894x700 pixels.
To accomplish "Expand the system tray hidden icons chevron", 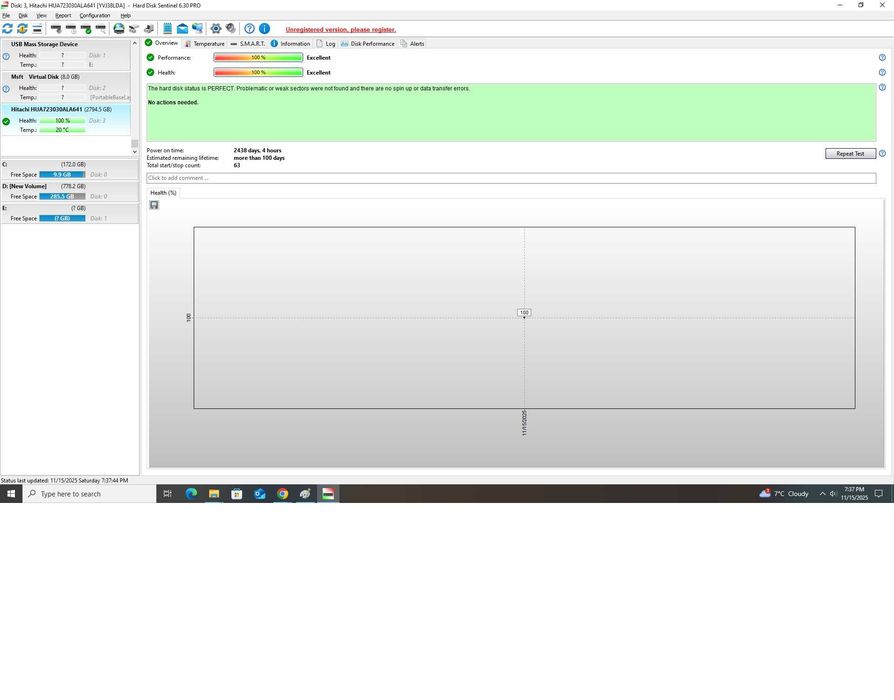I will coord(822,494).
